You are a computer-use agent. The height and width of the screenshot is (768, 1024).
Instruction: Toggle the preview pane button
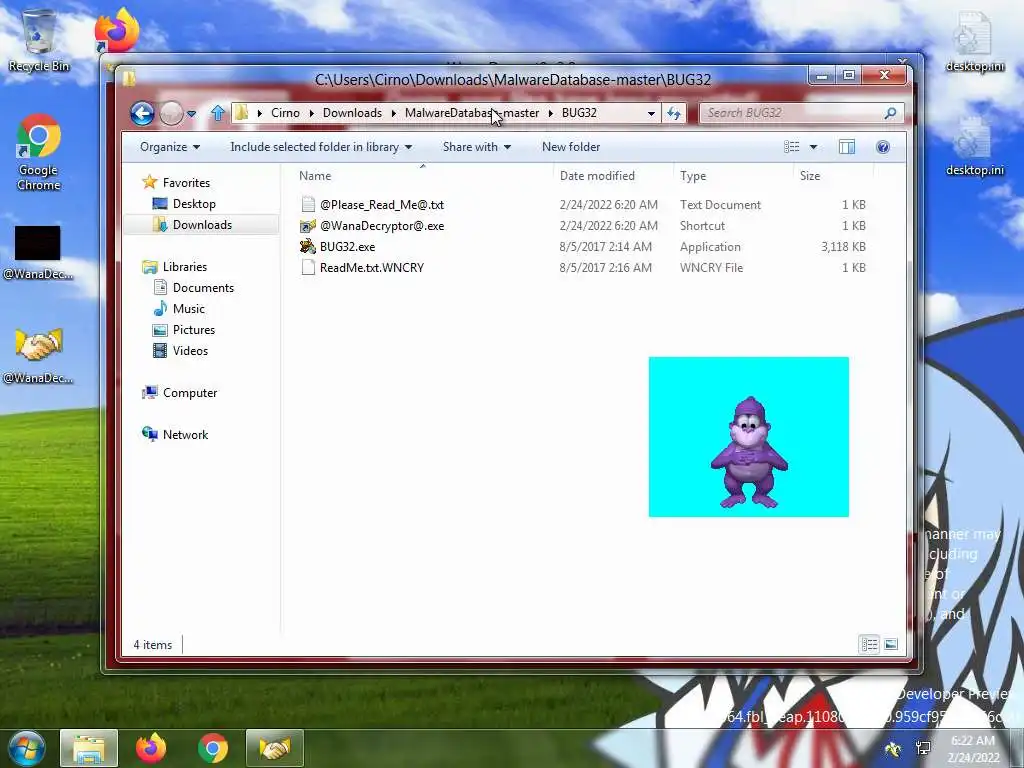click(847, 147)
